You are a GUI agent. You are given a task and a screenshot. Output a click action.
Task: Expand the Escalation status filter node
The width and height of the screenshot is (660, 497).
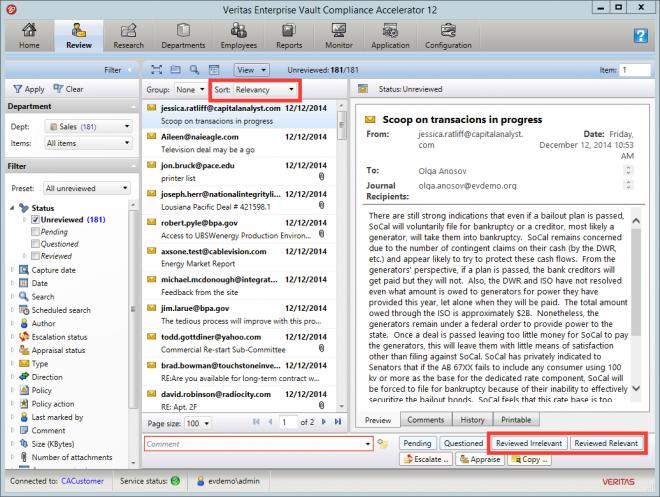click(x=12, y=337)
